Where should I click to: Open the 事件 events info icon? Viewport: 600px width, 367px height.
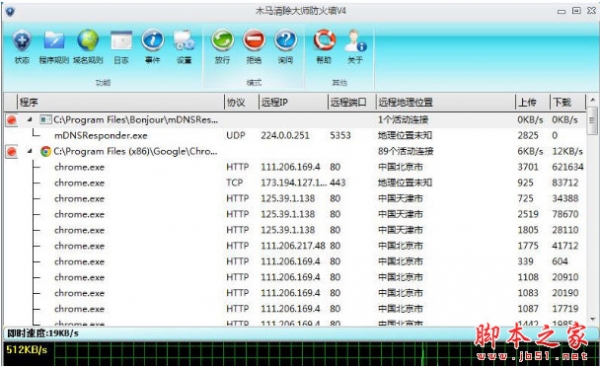[153, 40]
